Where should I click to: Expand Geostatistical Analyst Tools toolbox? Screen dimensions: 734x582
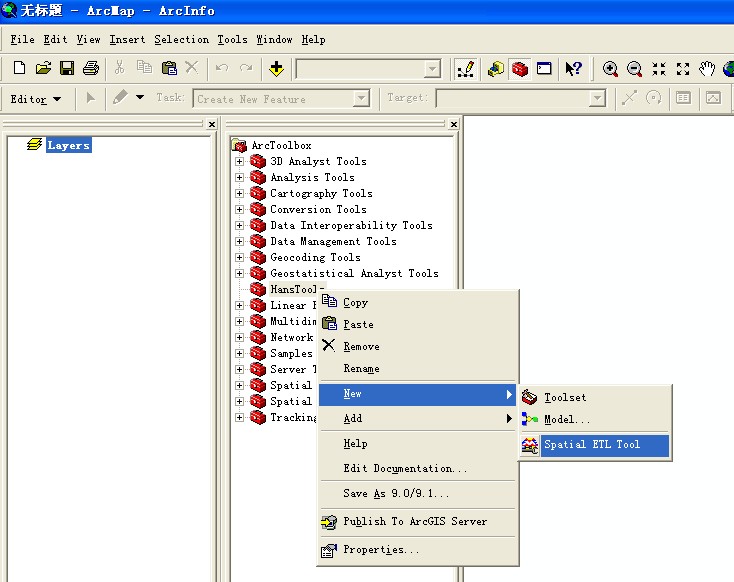239,273
